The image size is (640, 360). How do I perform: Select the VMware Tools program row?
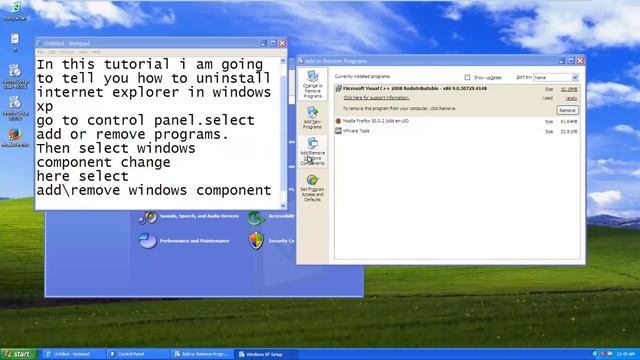tap(457, 131)
